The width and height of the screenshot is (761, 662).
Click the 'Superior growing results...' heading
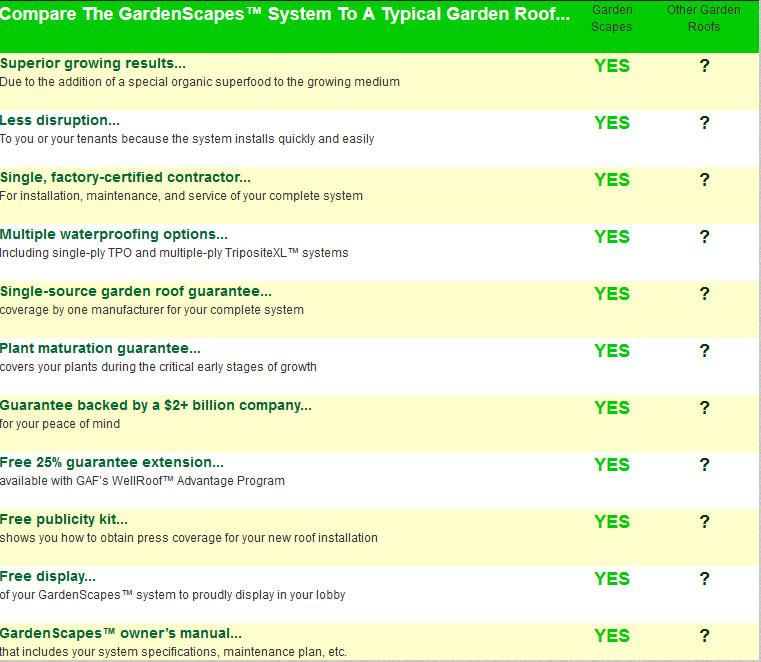click(x=93, y=64)
